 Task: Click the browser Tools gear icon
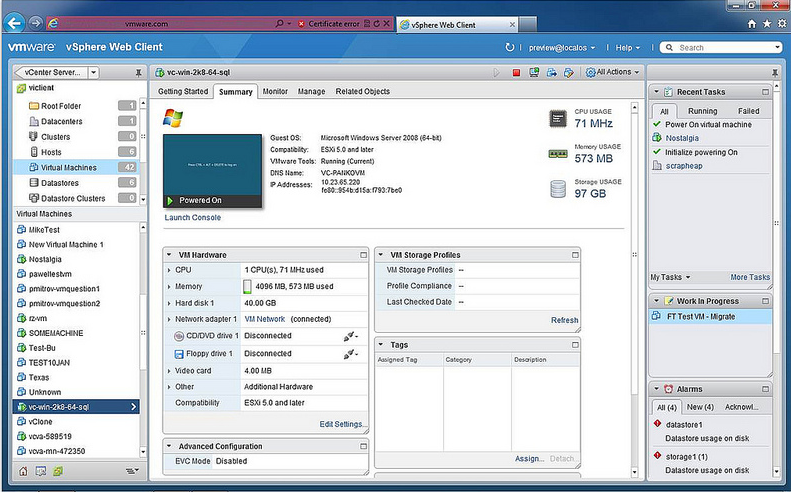782,24
